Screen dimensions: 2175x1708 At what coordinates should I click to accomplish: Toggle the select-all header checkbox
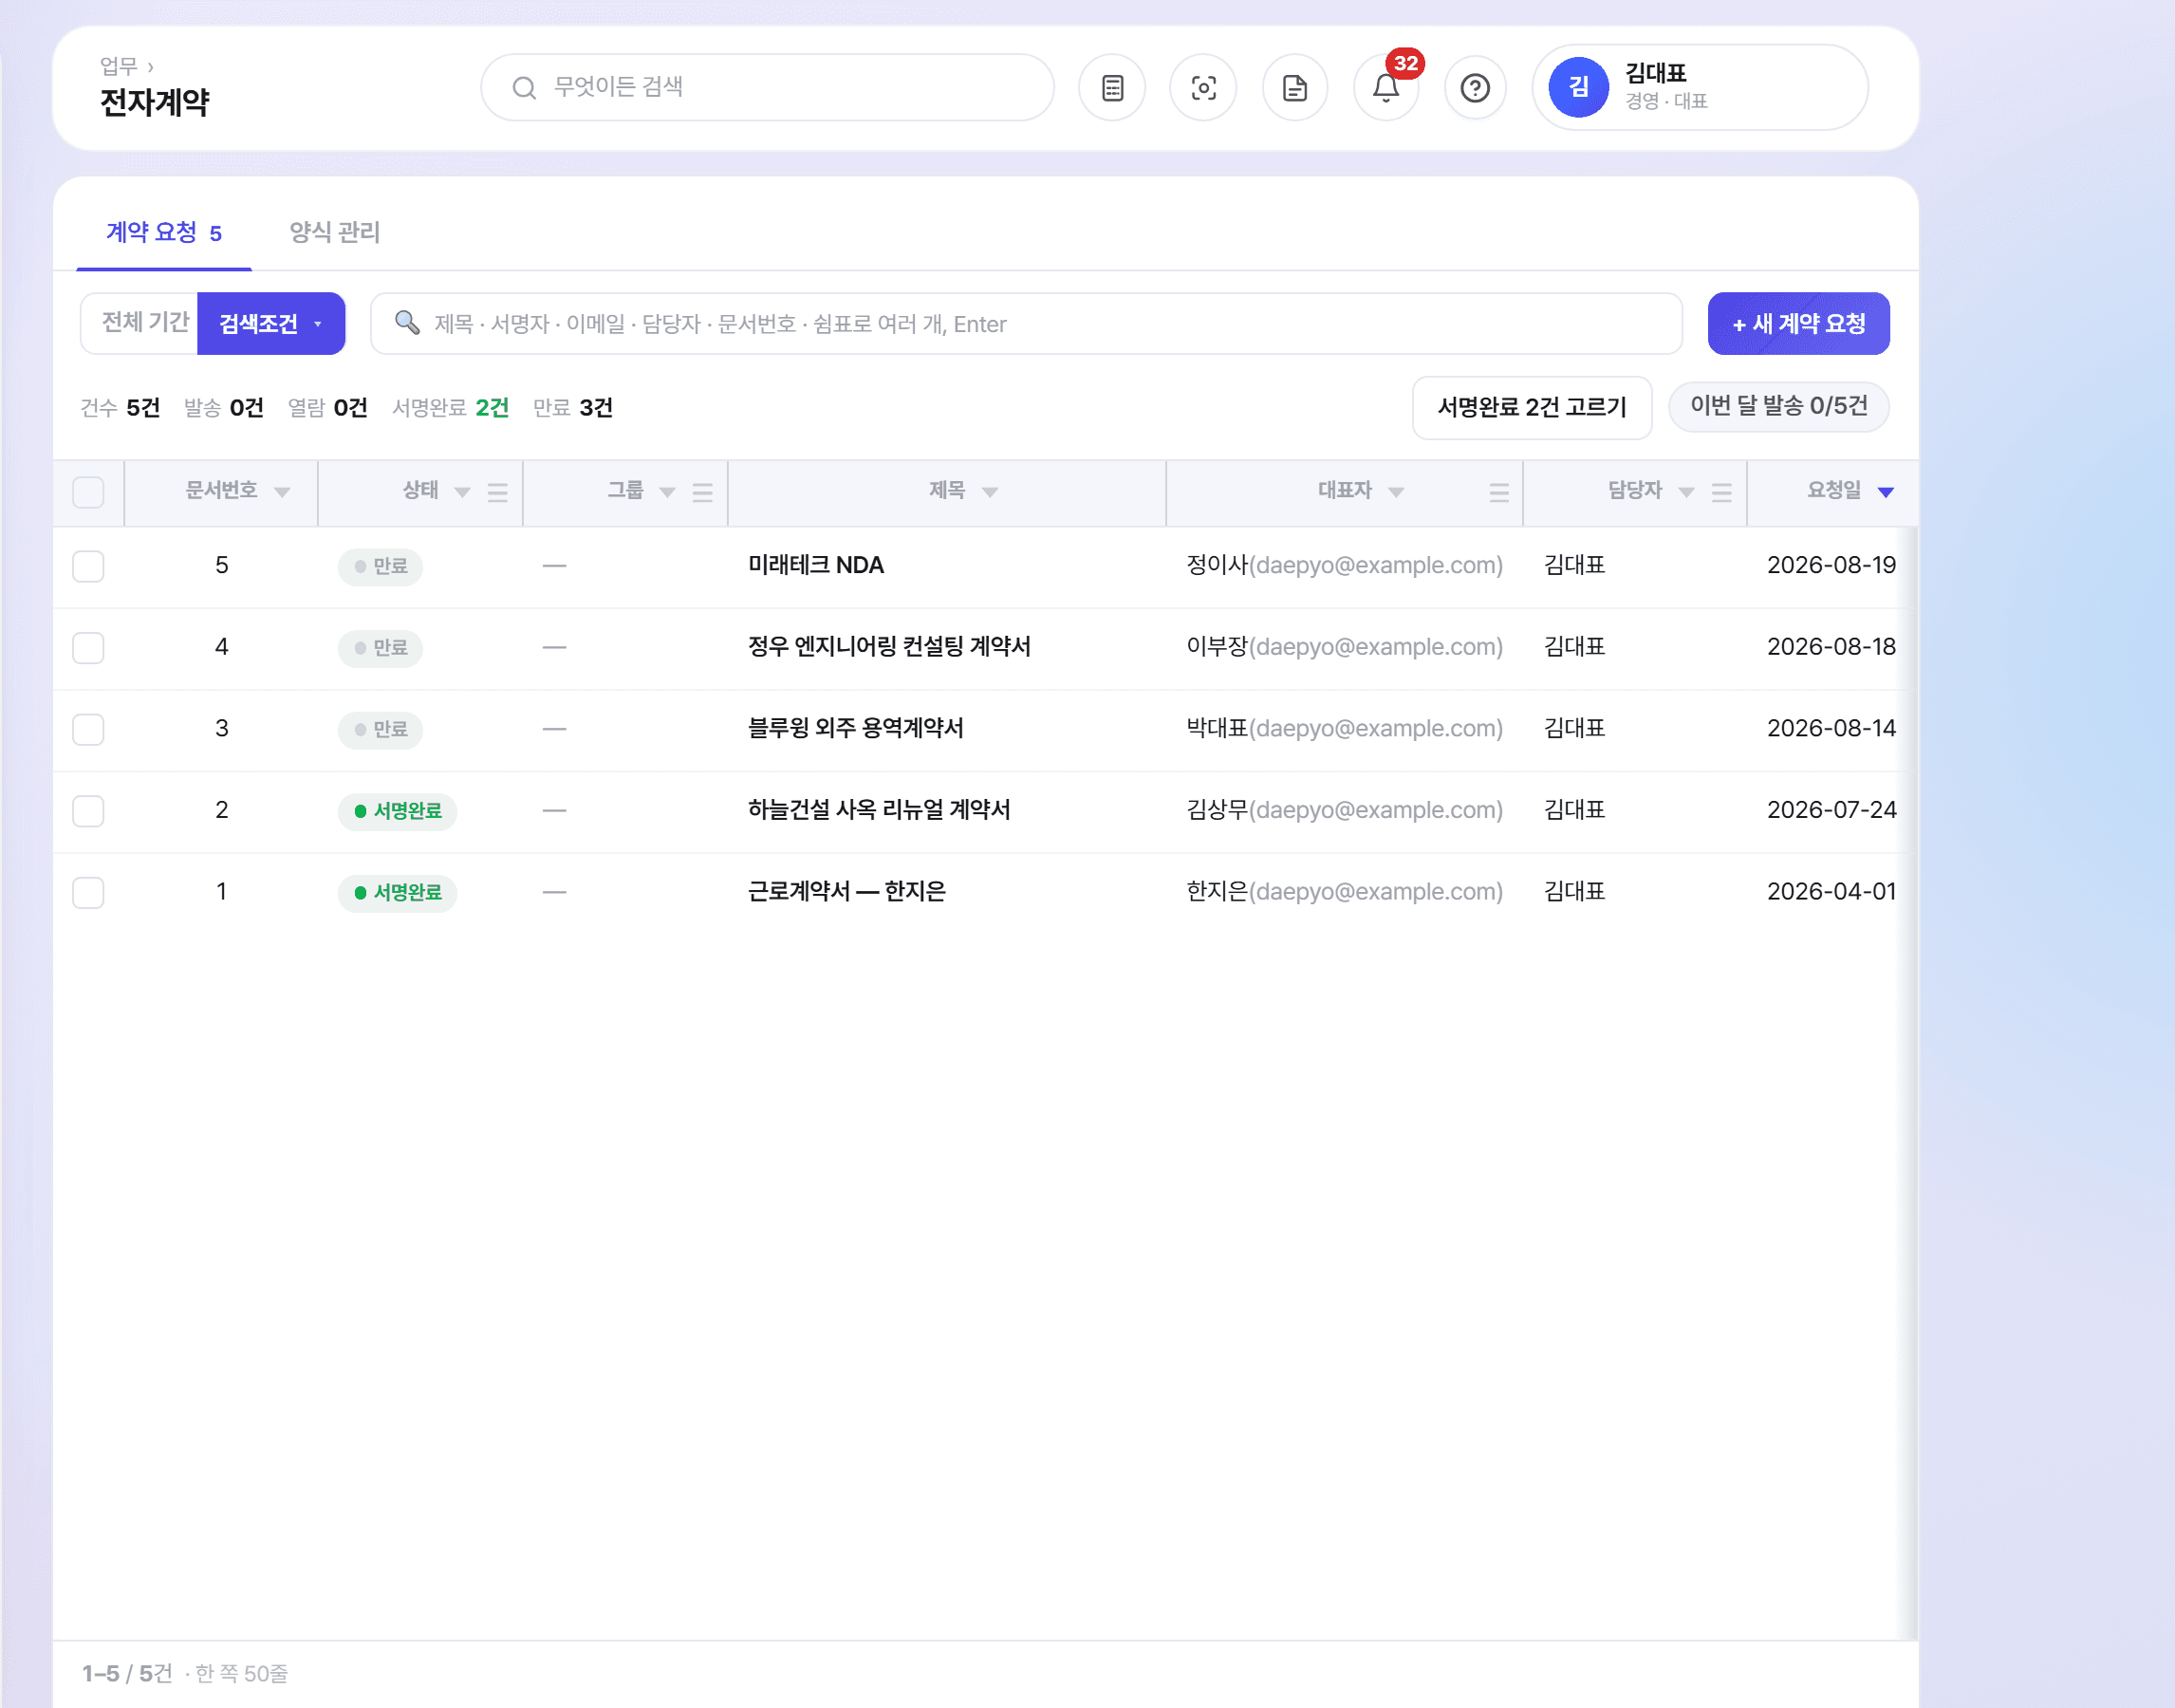[88, 492]
